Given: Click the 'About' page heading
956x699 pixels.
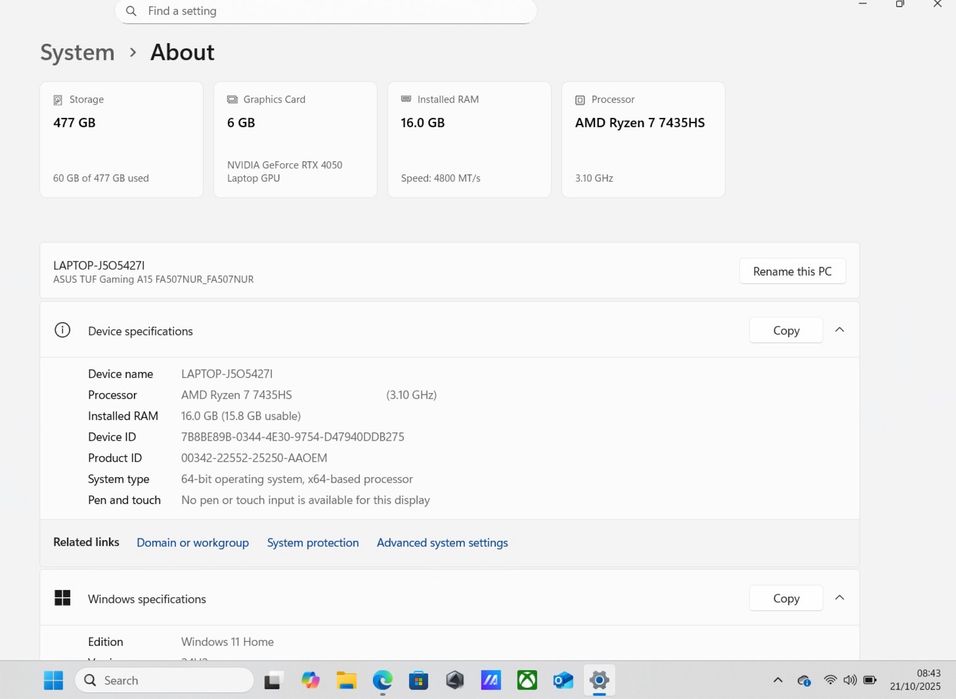Looking at the screenshot, I should coord(182,52).
